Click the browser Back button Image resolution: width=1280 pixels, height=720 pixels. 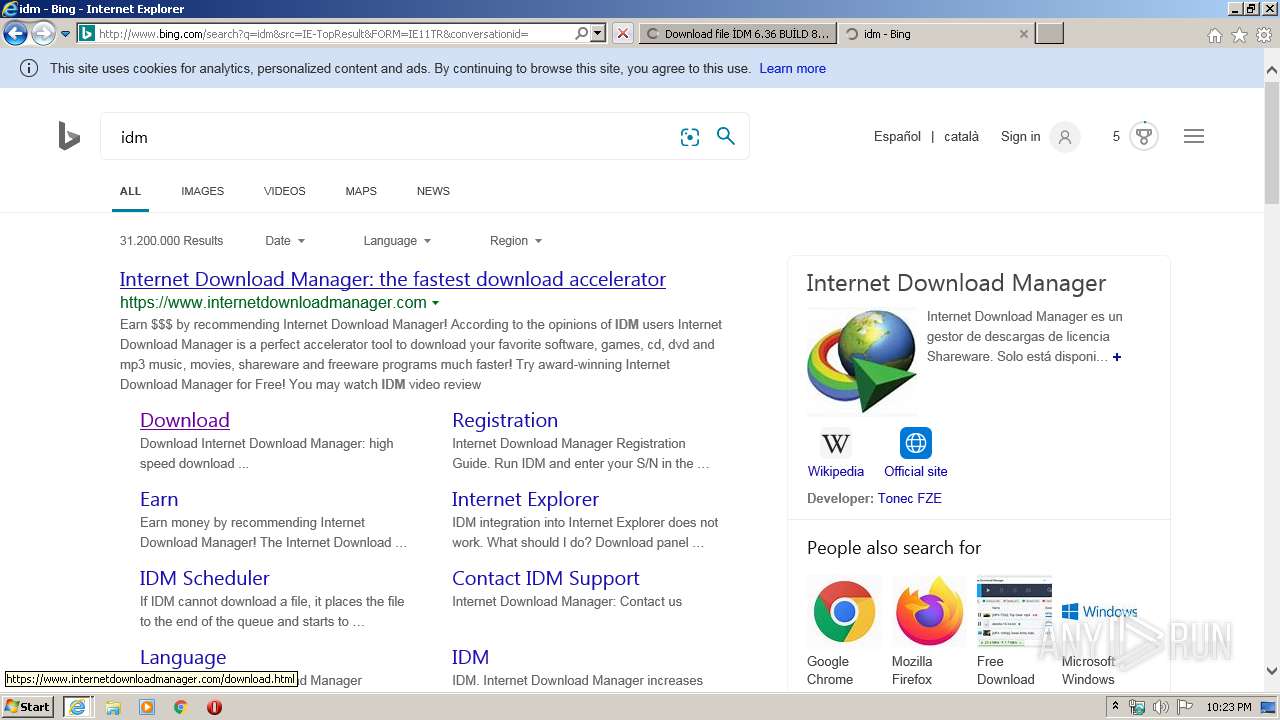[x=15, y=33]
